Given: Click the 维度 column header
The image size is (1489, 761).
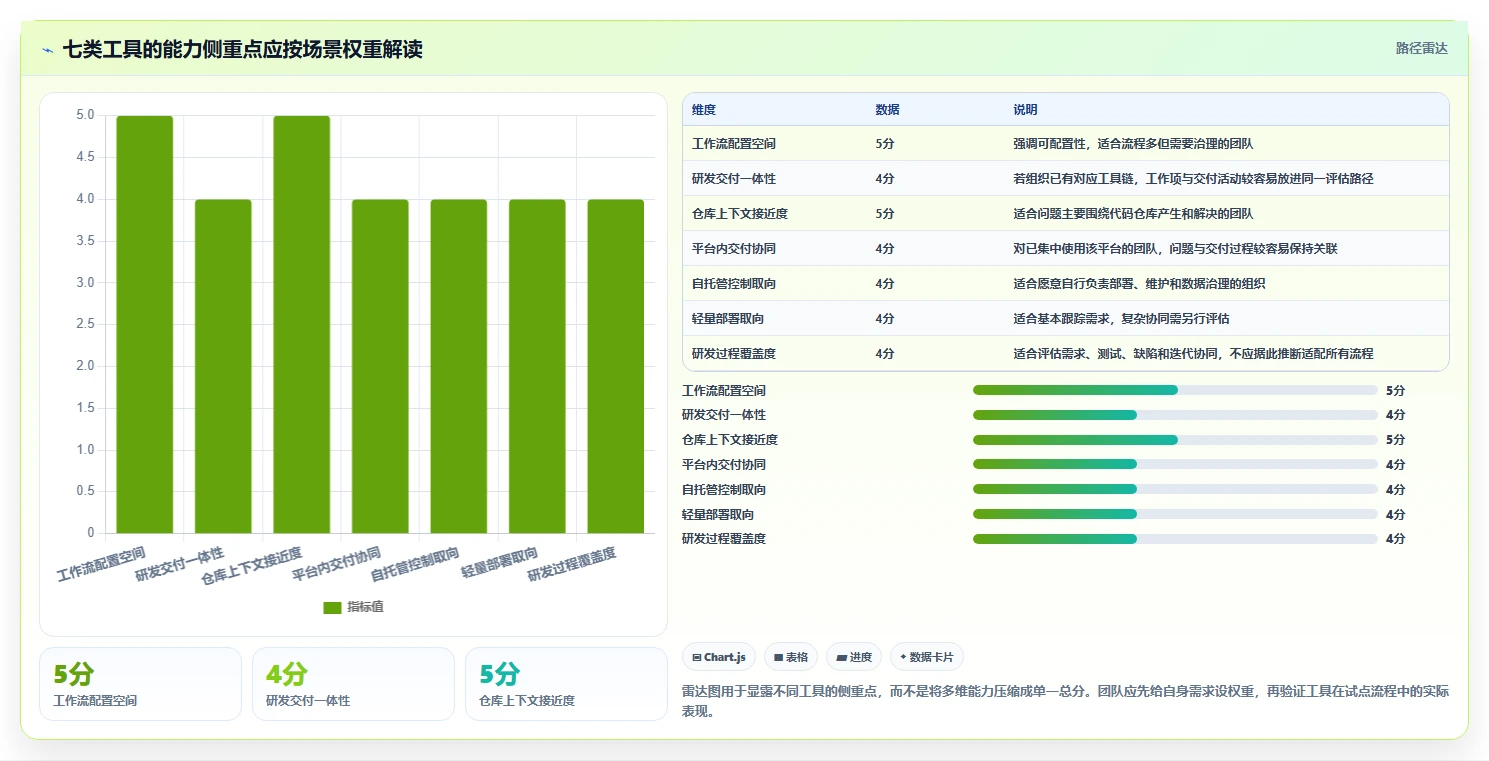Looking at the screenshot, I should tap(704, 110).
